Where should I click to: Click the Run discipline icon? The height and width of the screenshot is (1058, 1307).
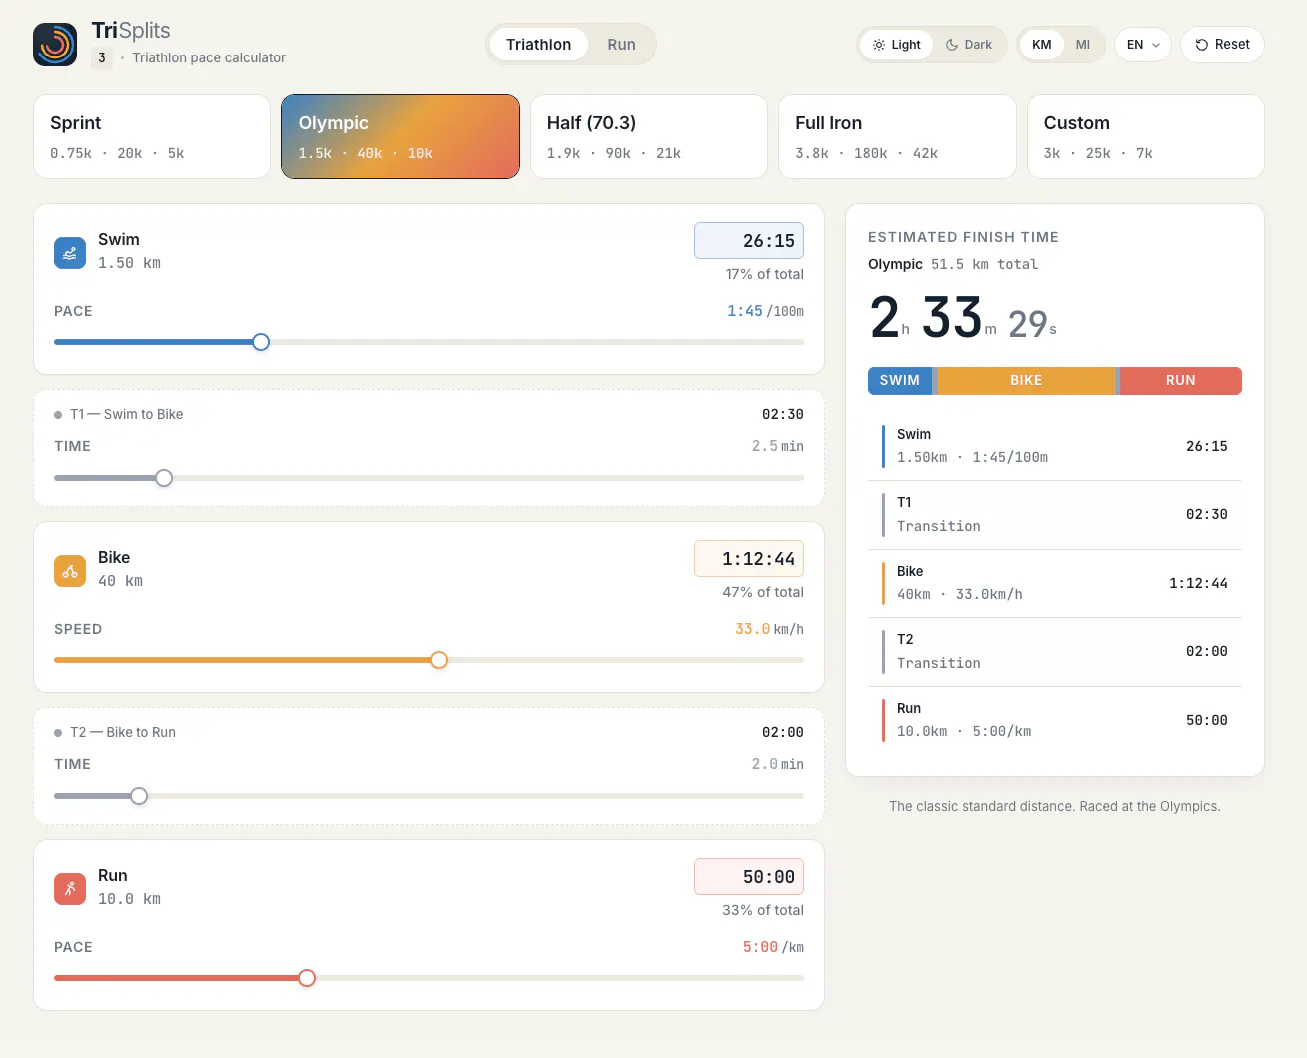[70, 889]
